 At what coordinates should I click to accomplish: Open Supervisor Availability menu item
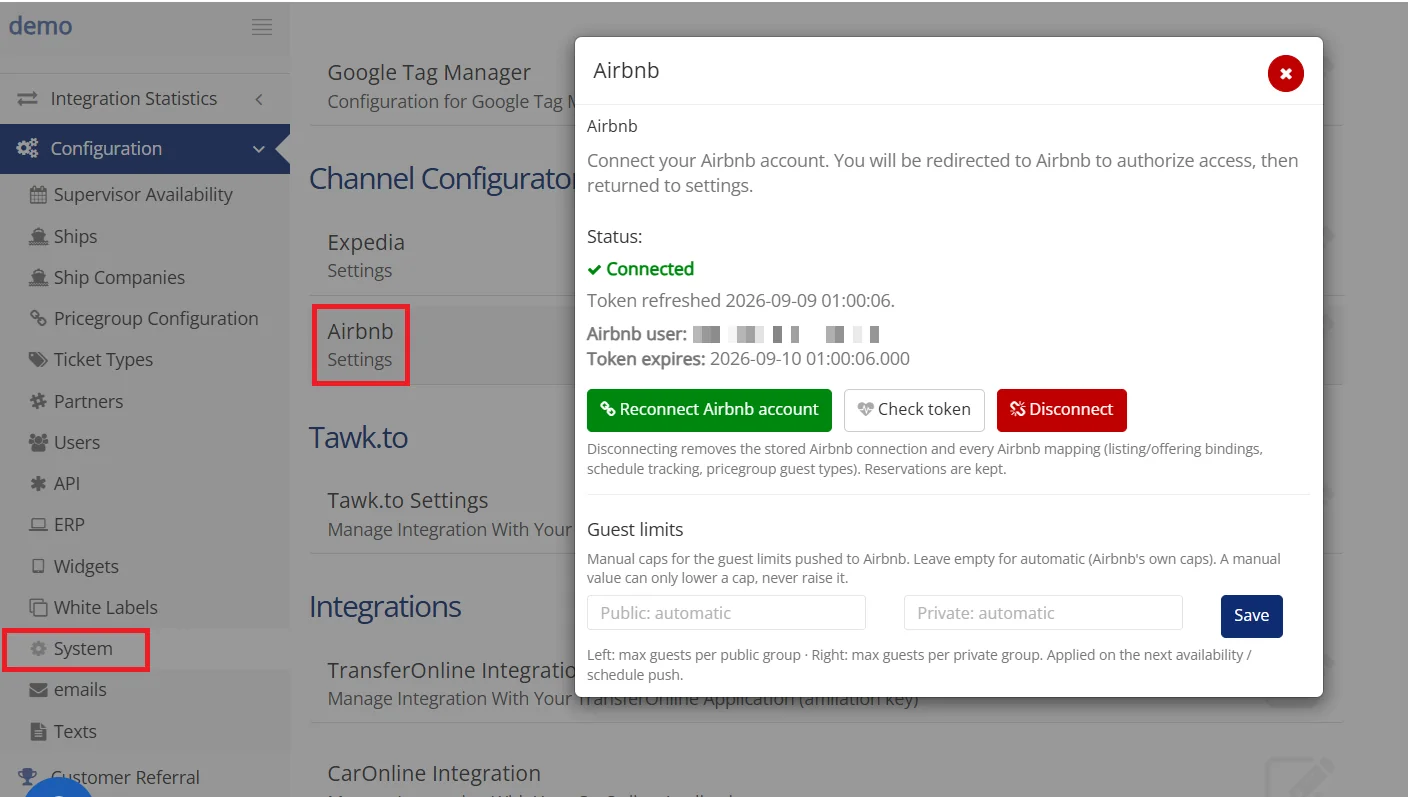(x=145, y=195)
